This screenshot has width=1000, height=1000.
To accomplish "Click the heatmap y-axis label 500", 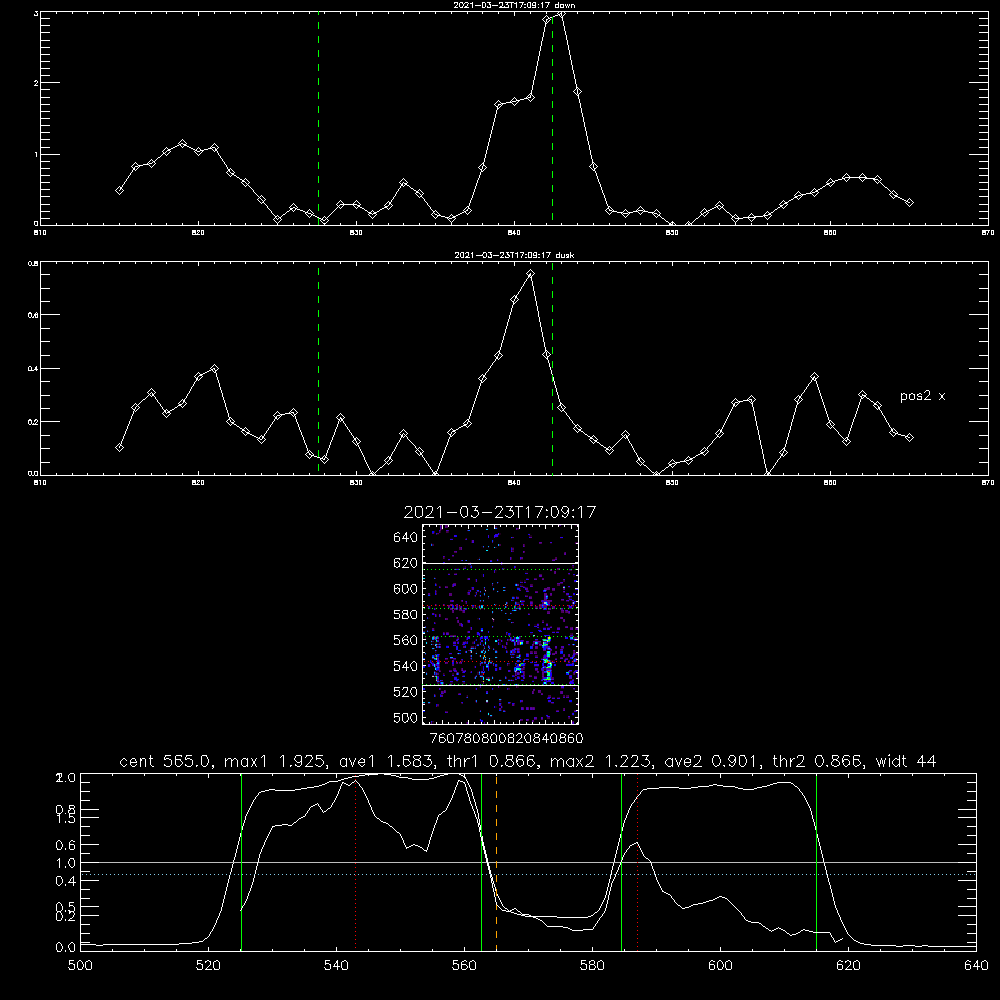I will tap(406, 718).
